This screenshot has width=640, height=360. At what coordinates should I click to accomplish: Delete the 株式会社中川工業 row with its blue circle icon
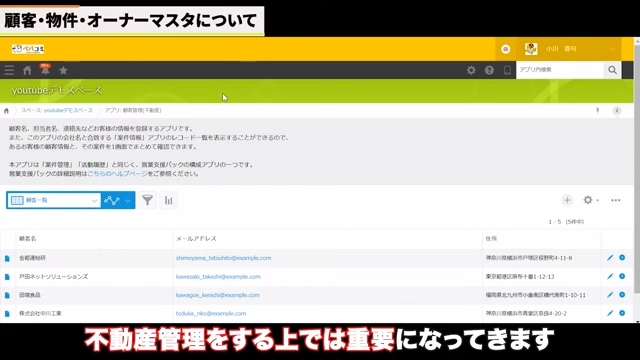coord(622,313)
